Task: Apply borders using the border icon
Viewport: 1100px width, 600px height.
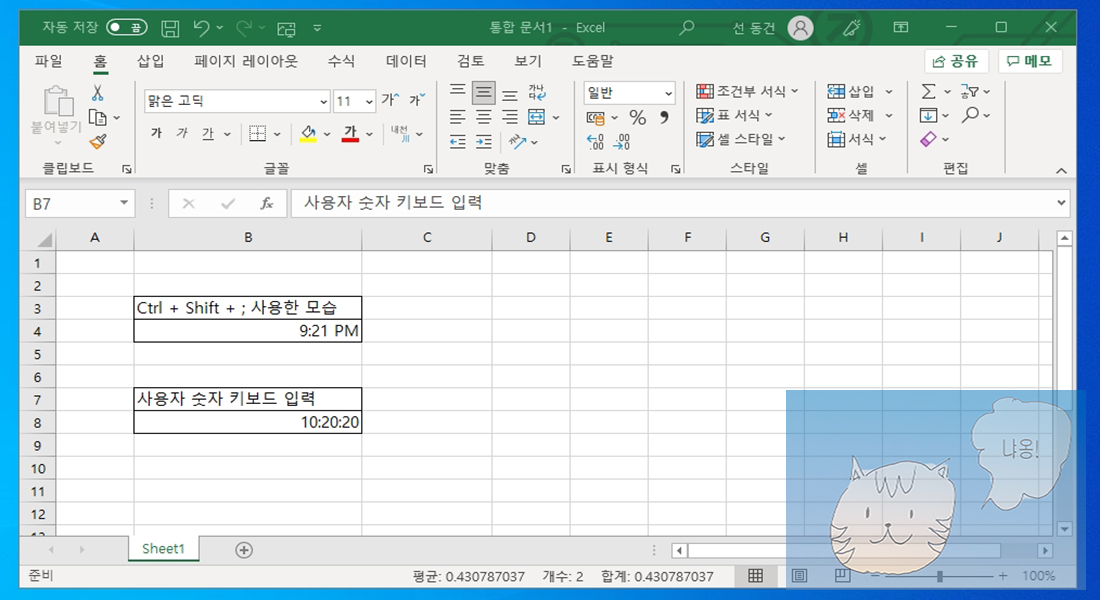Action: [x=257, y=133]
